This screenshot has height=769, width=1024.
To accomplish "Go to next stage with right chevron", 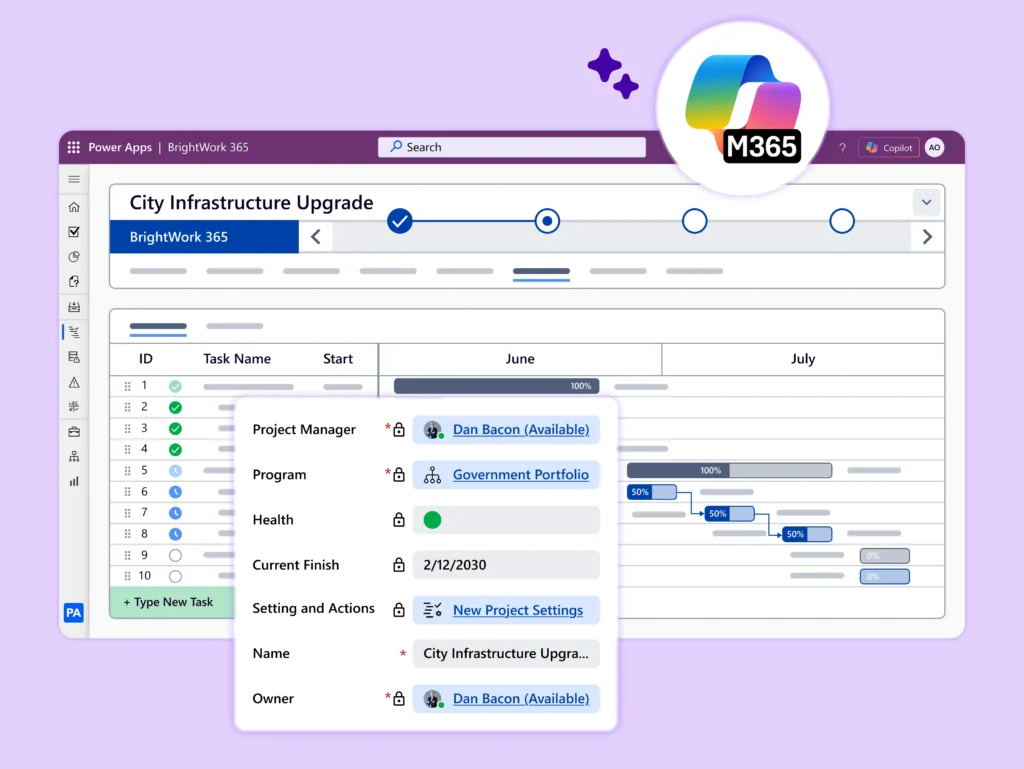I will 927,236.
